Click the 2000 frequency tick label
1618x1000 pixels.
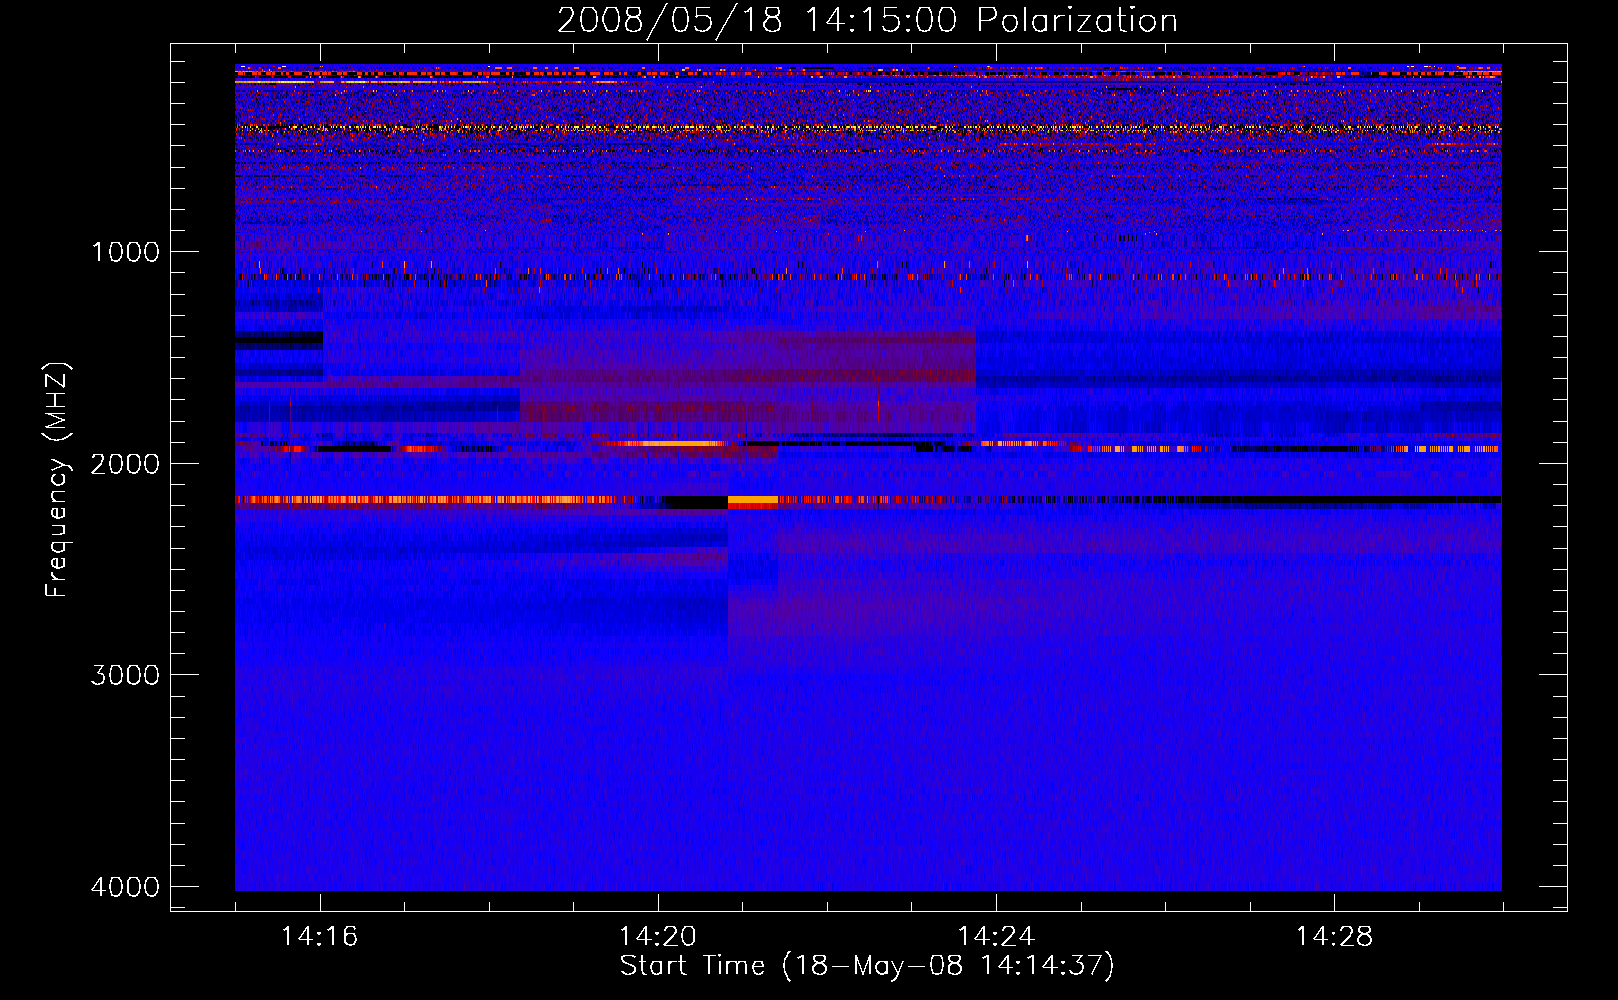125,463
